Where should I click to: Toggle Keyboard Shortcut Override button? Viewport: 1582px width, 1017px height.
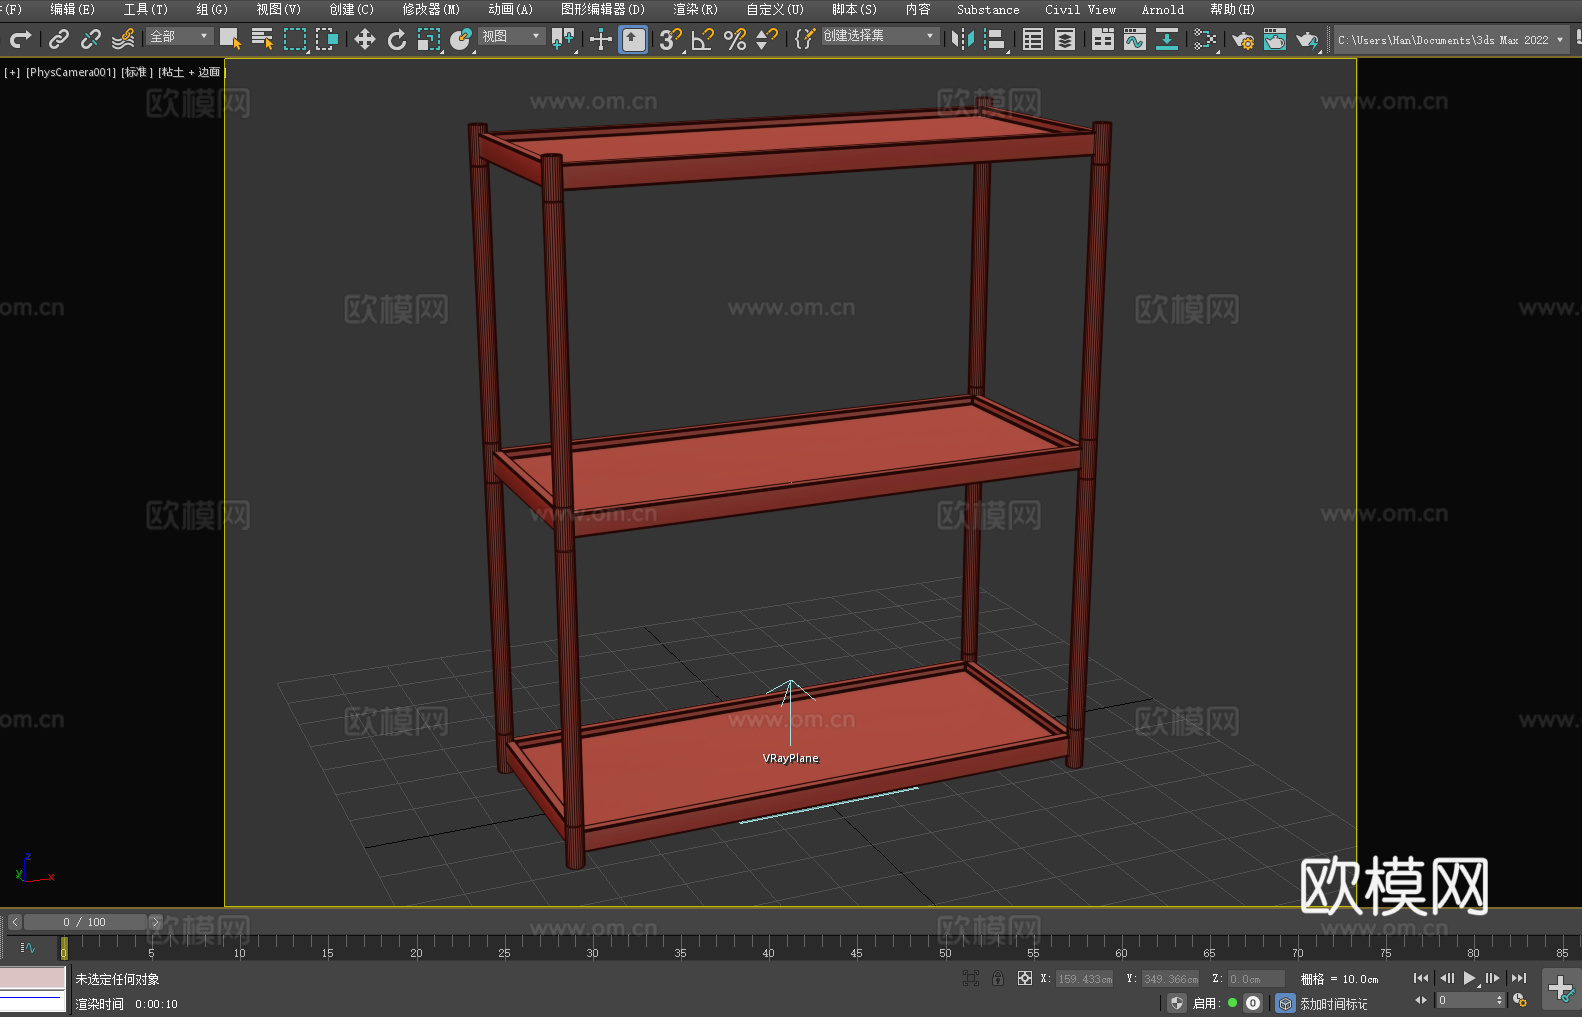633,39
